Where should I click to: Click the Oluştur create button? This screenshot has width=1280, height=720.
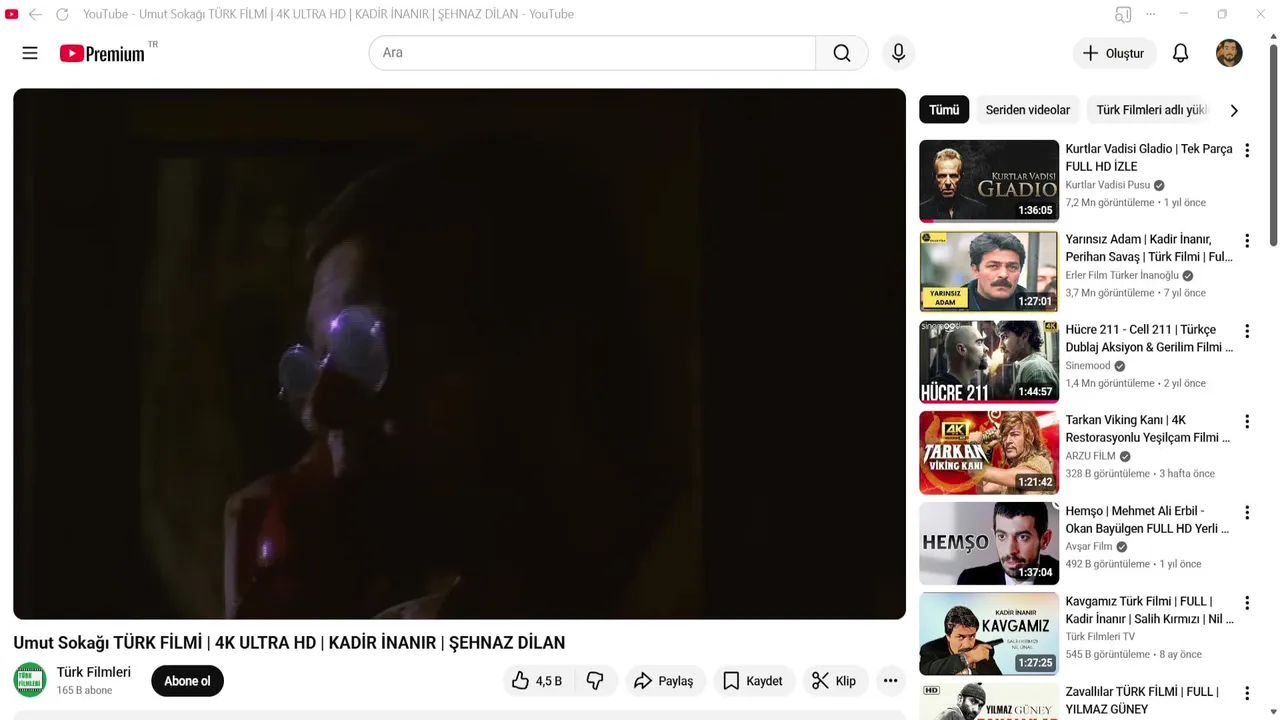1114,53
